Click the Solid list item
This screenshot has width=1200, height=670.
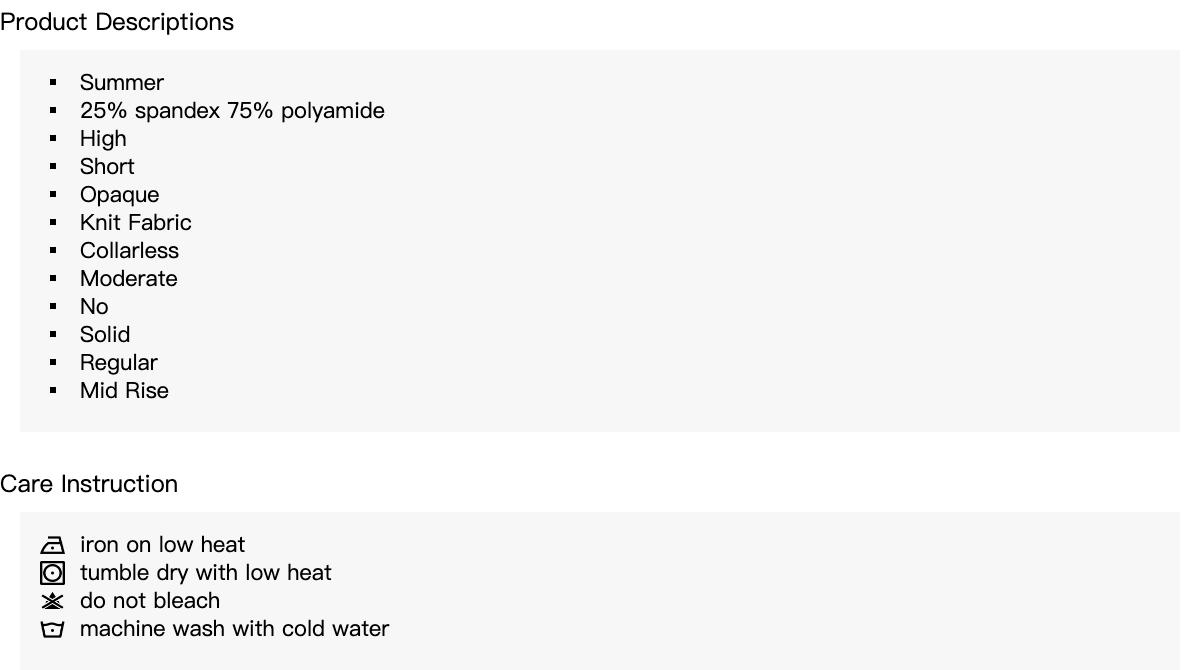tap(105, 335)
